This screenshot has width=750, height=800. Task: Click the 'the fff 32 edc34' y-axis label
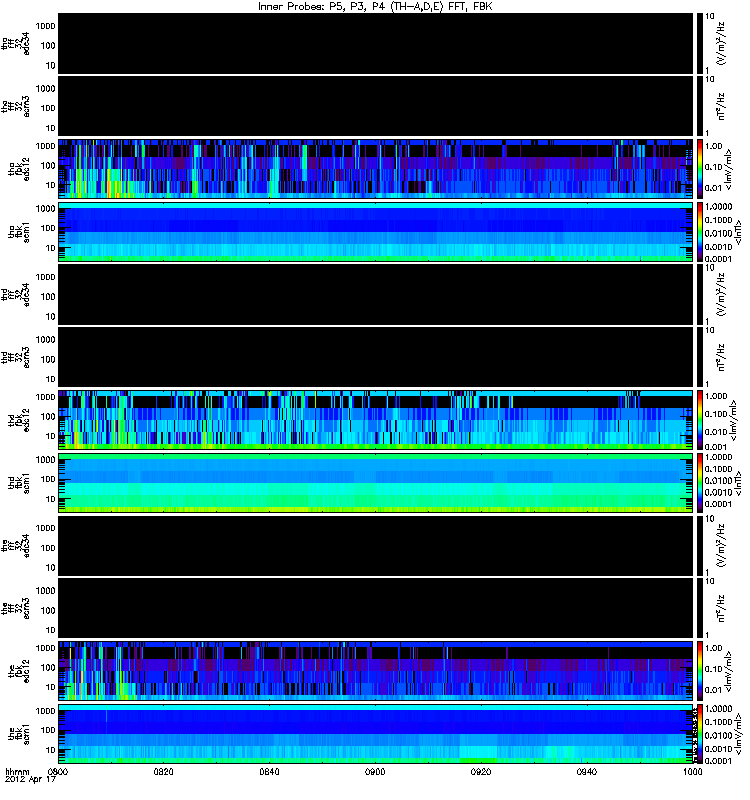(16, 546)
